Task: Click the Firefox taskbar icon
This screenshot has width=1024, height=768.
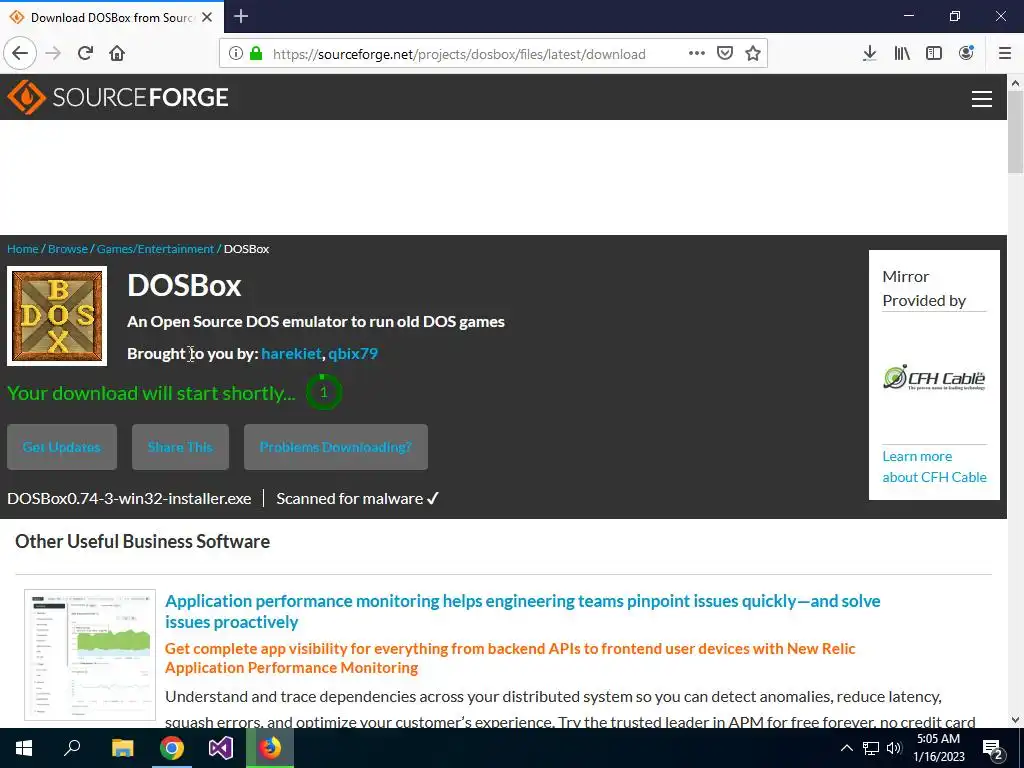Action: [x=270, y=748]
